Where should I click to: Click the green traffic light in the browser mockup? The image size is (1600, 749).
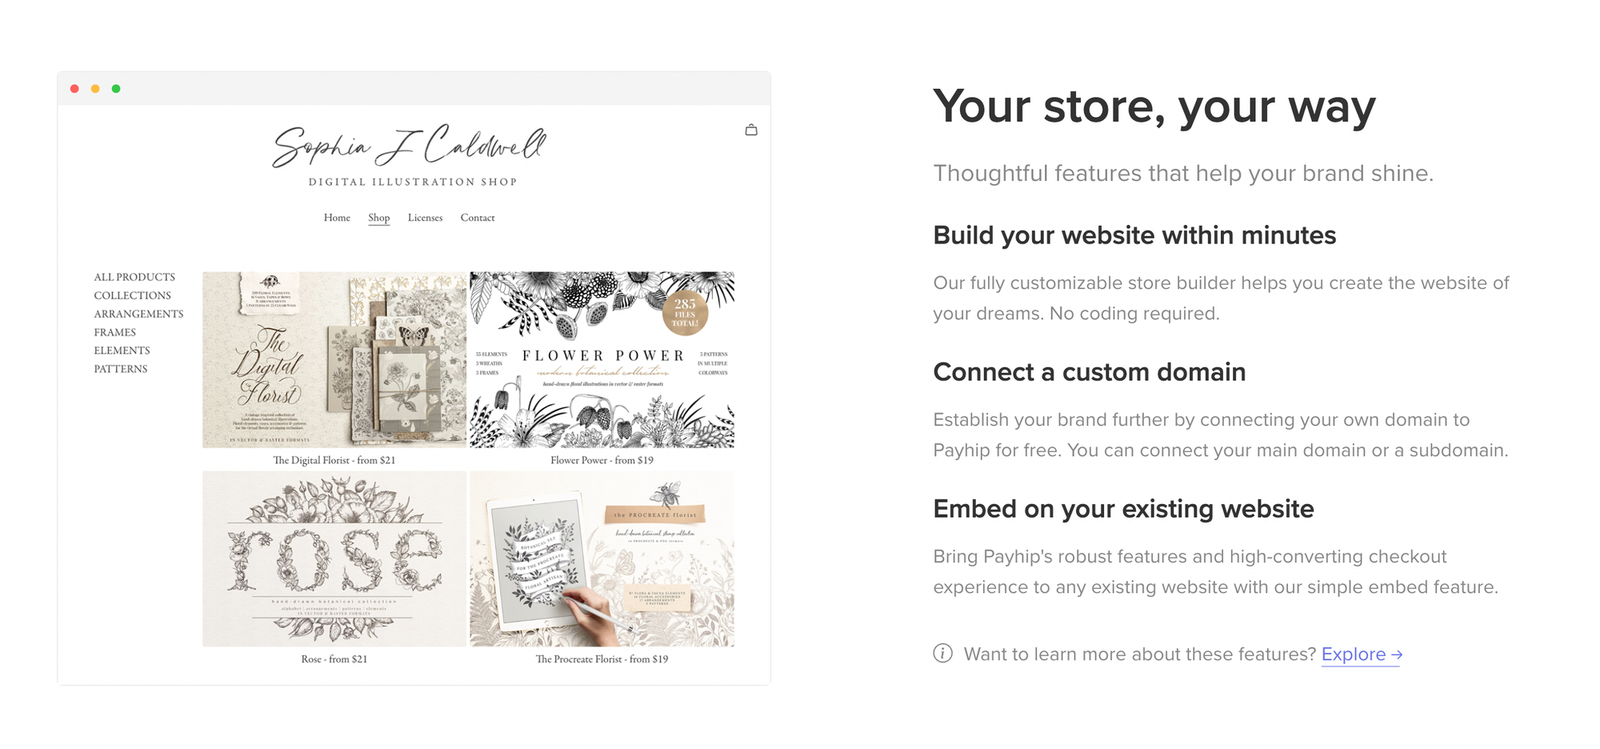(x=117, y=88)
